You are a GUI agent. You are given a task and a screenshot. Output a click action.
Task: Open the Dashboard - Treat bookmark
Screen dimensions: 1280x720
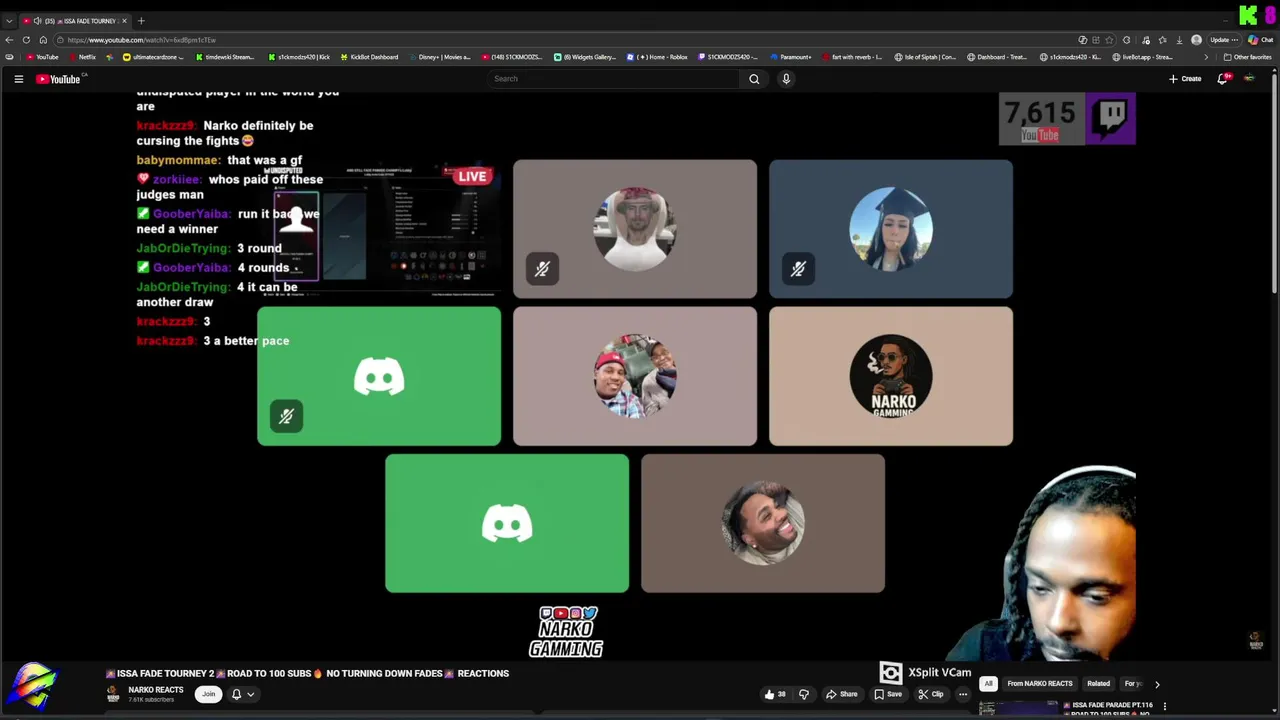[x=997, y=57]
